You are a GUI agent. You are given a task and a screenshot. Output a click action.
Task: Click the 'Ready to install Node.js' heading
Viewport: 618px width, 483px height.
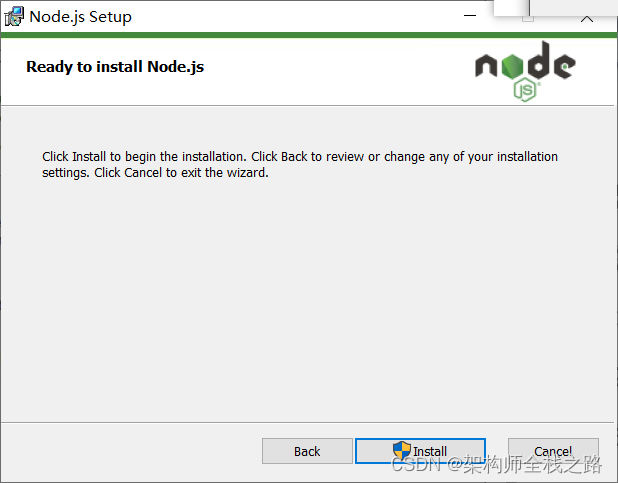(115, 67)
